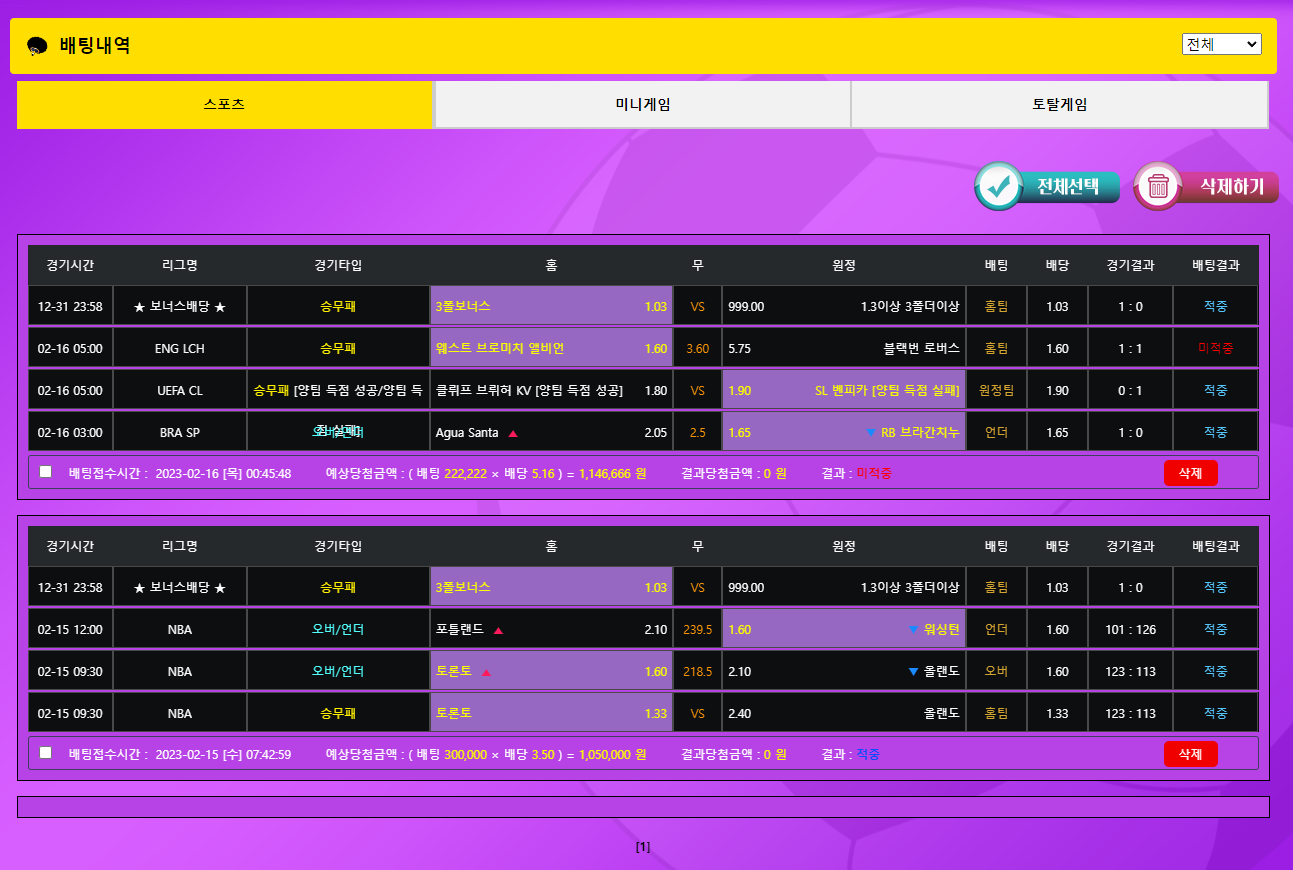Click the 토론토 1.33 home selection cell
This screenshot has width=1293, height=870.
click(x=551, y=714)
